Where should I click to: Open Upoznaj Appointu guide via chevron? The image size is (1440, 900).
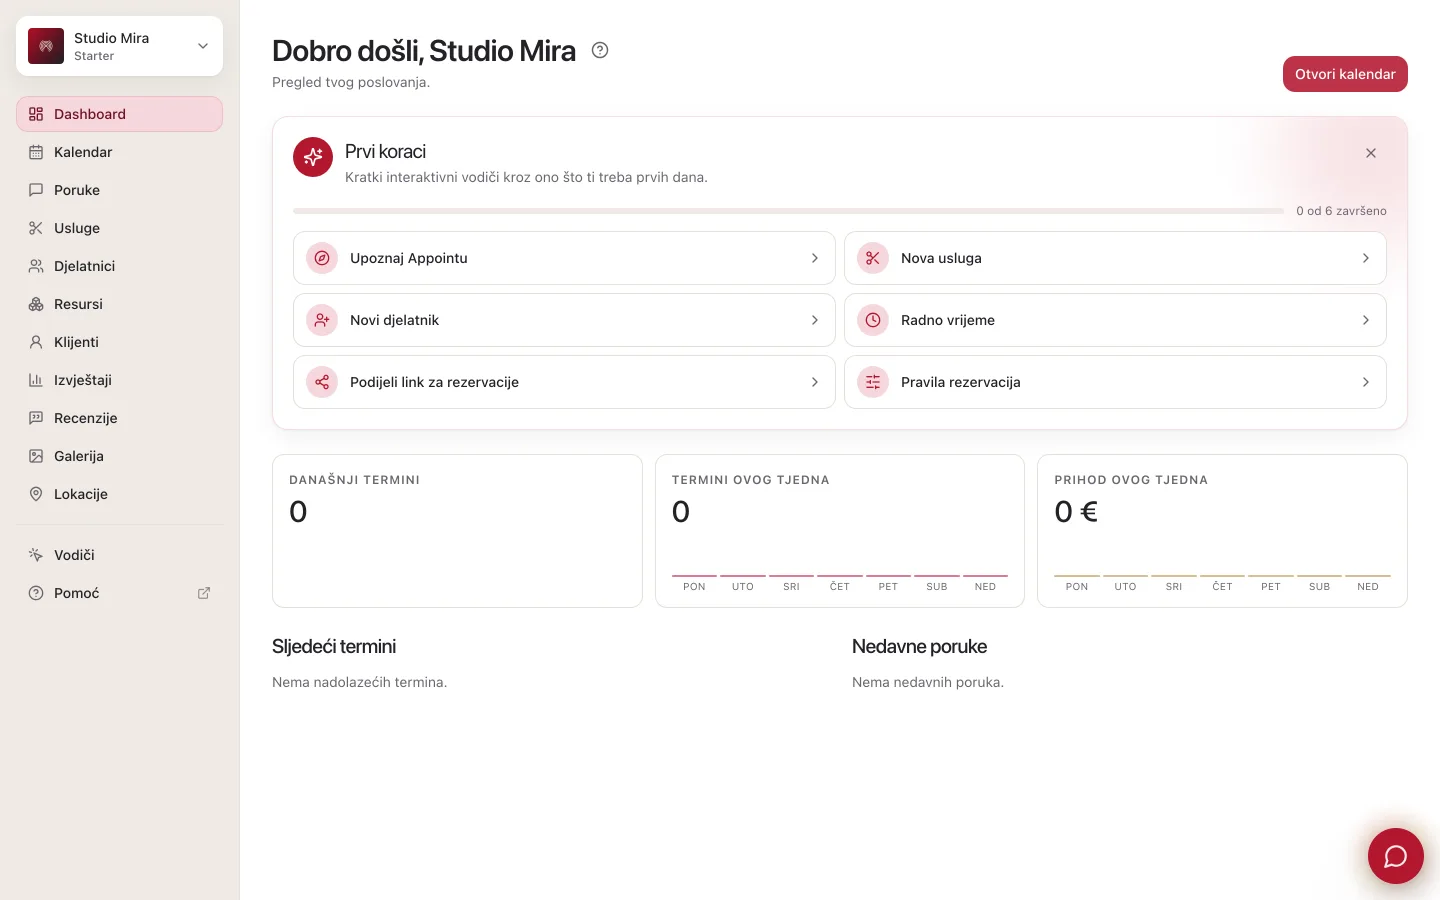click(815, 258)
